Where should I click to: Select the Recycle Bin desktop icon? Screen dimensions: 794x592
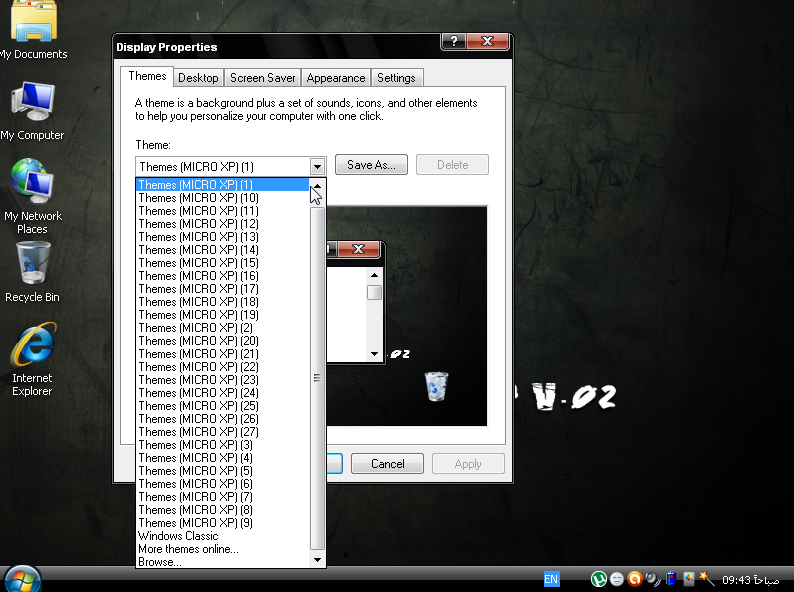pyautogui.click(x=32, y=272)
